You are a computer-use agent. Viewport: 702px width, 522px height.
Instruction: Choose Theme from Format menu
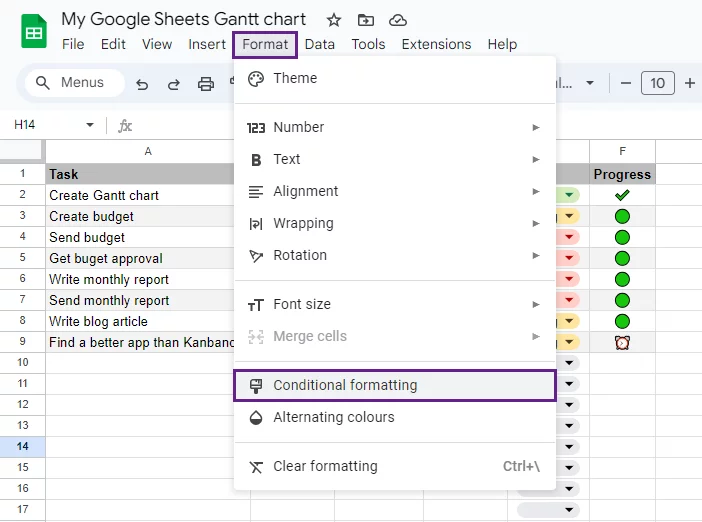click(395, 78)
